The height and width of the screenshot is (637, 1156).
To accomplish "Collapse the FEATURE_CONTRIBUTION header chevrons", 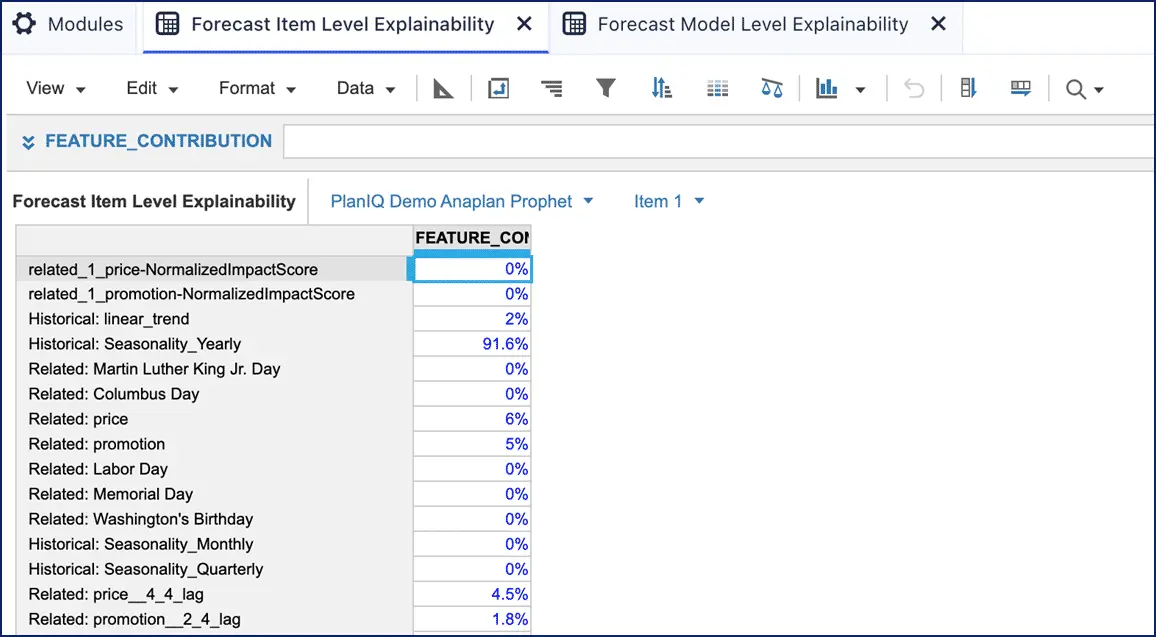I will click(x=28, y=141).
